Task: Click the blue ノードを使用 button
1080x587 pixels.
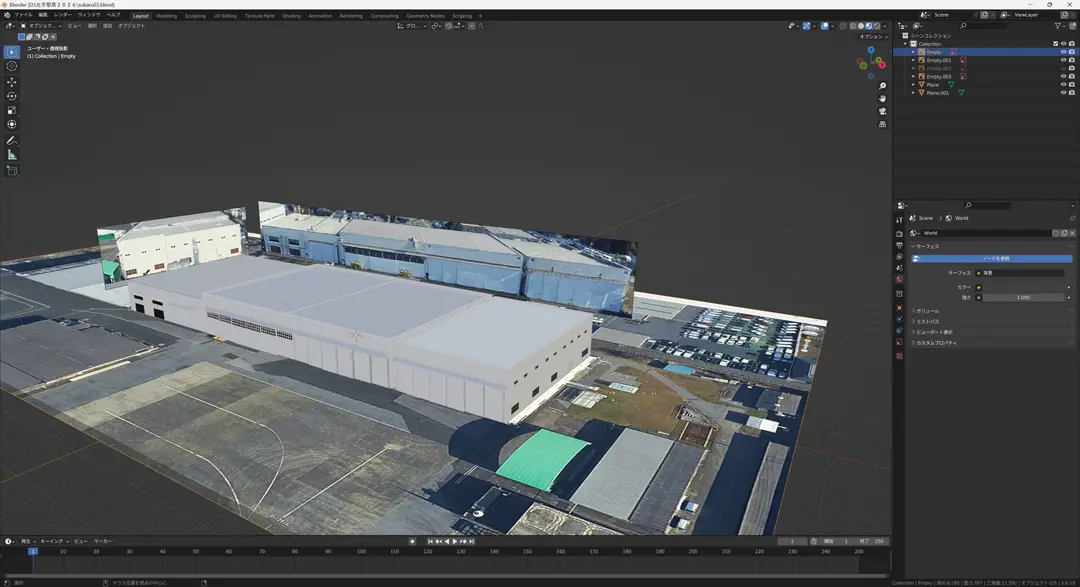Action: pos(992,258)
